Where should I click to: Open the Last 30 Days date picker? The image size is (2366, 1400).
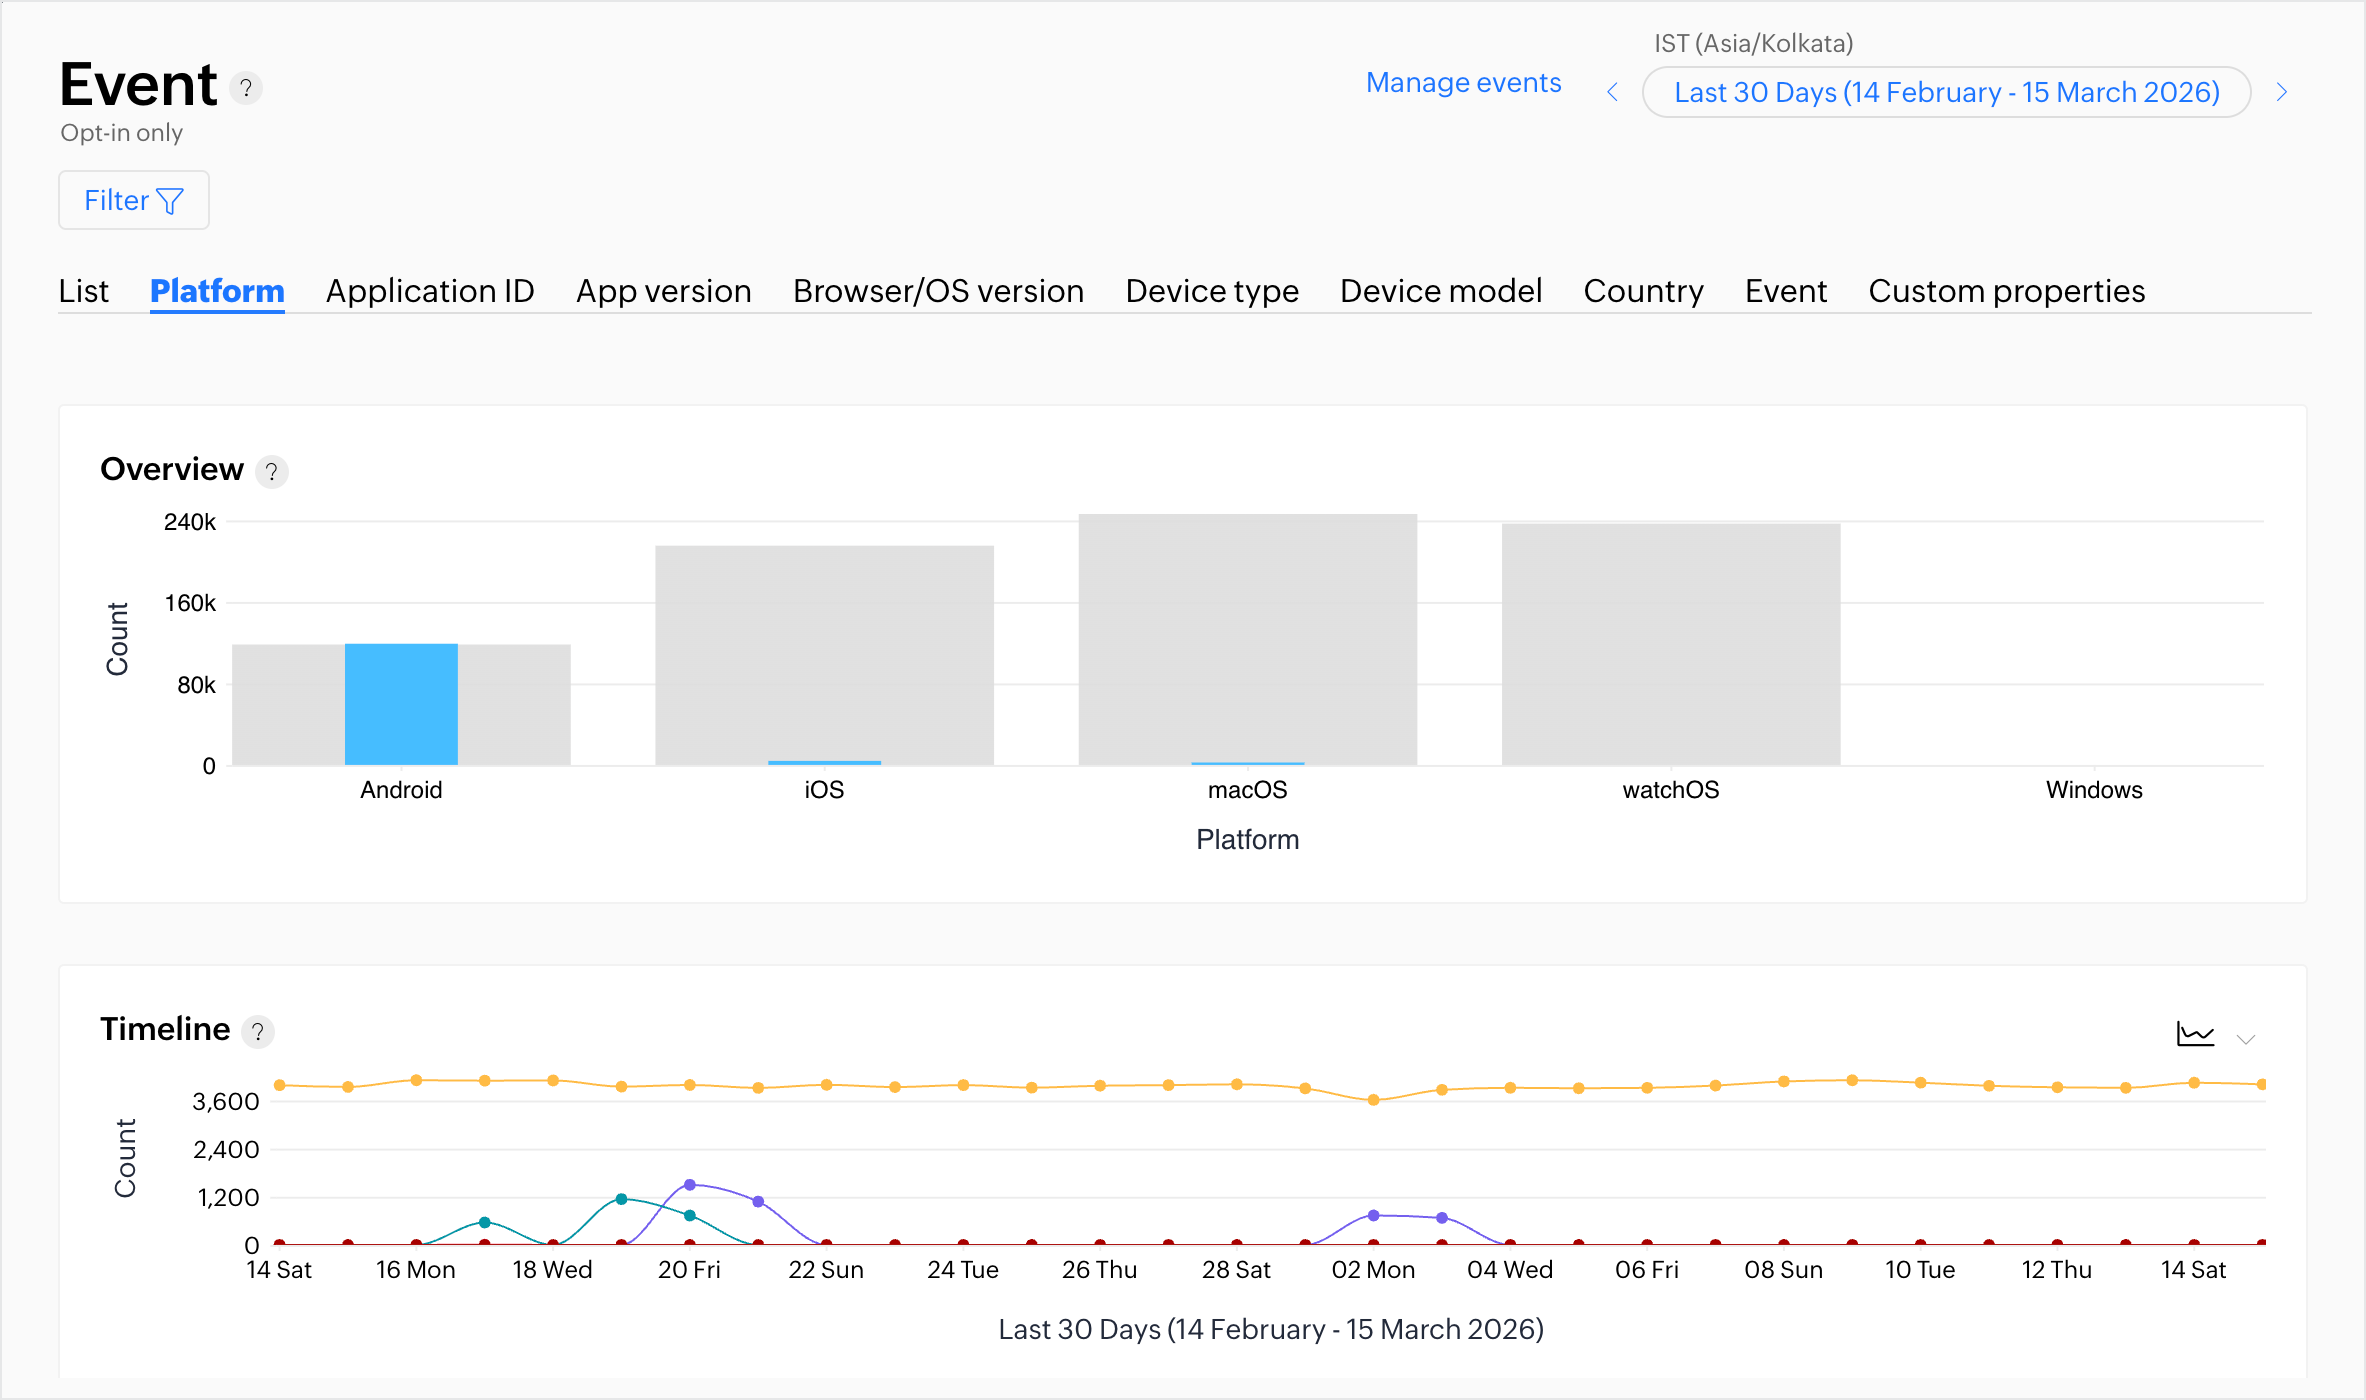[x=1946, y=92]
